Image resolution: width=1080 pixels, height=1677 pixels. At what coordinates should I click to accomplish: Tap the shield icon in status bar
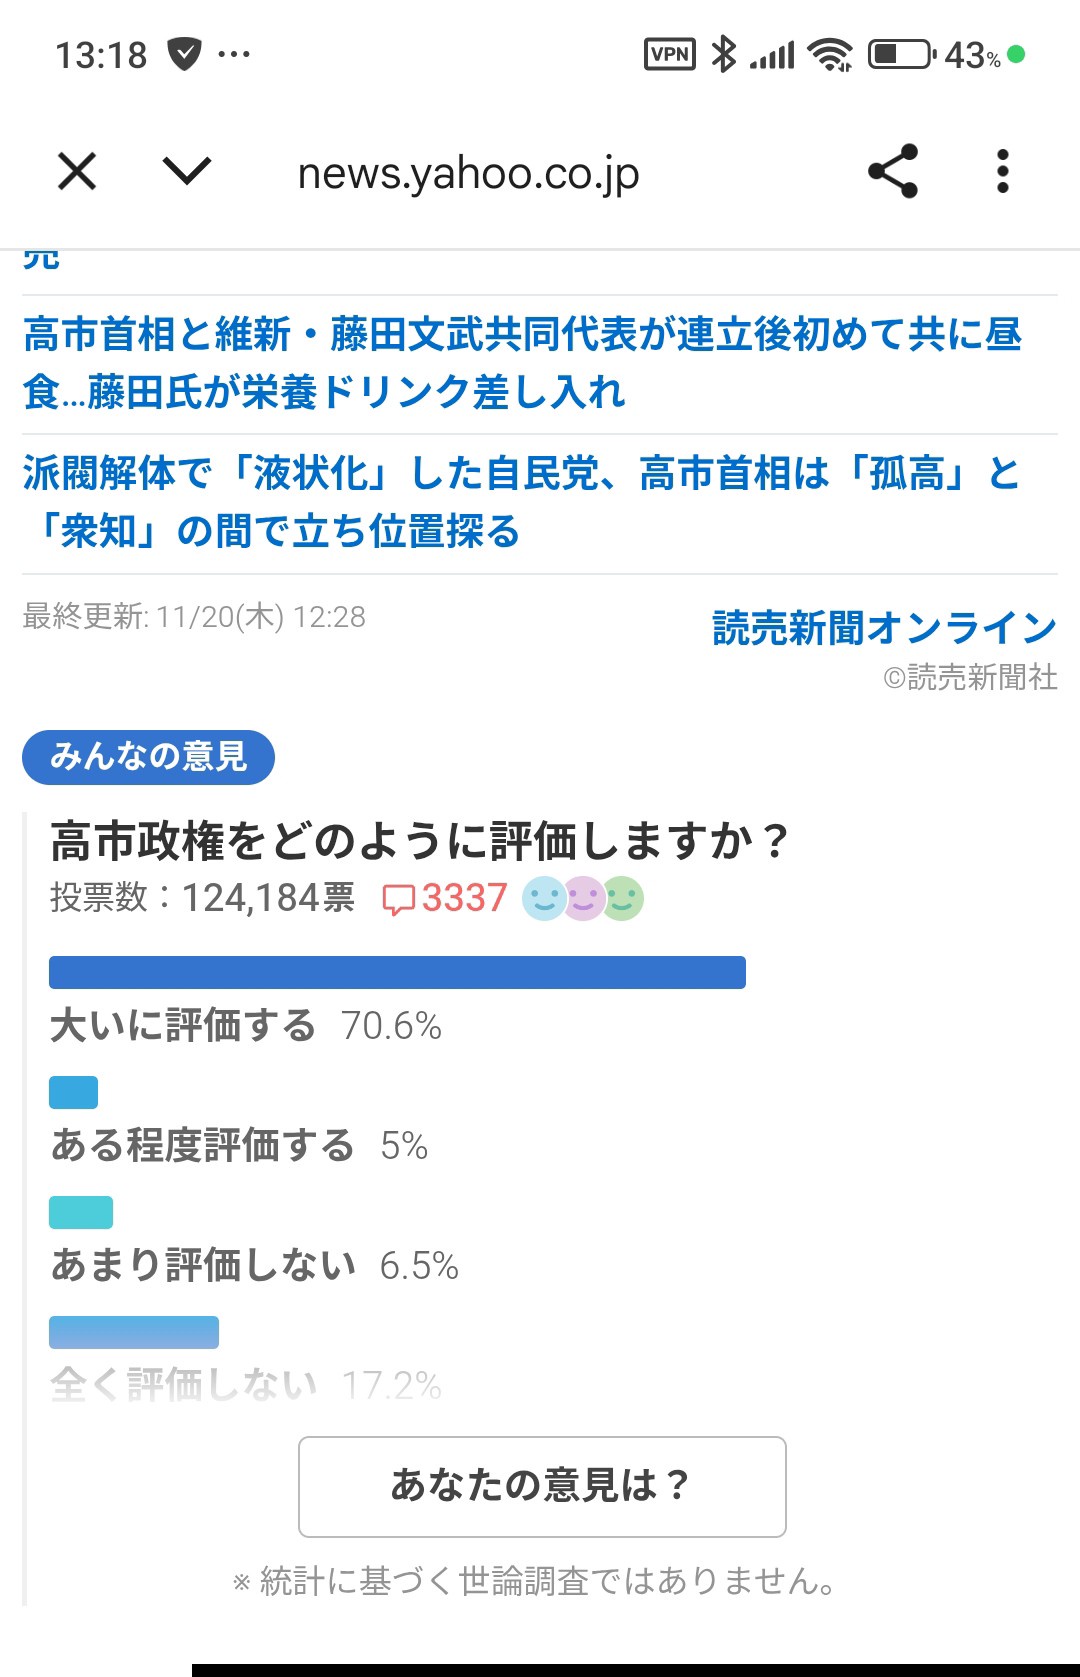pos(184,54)
